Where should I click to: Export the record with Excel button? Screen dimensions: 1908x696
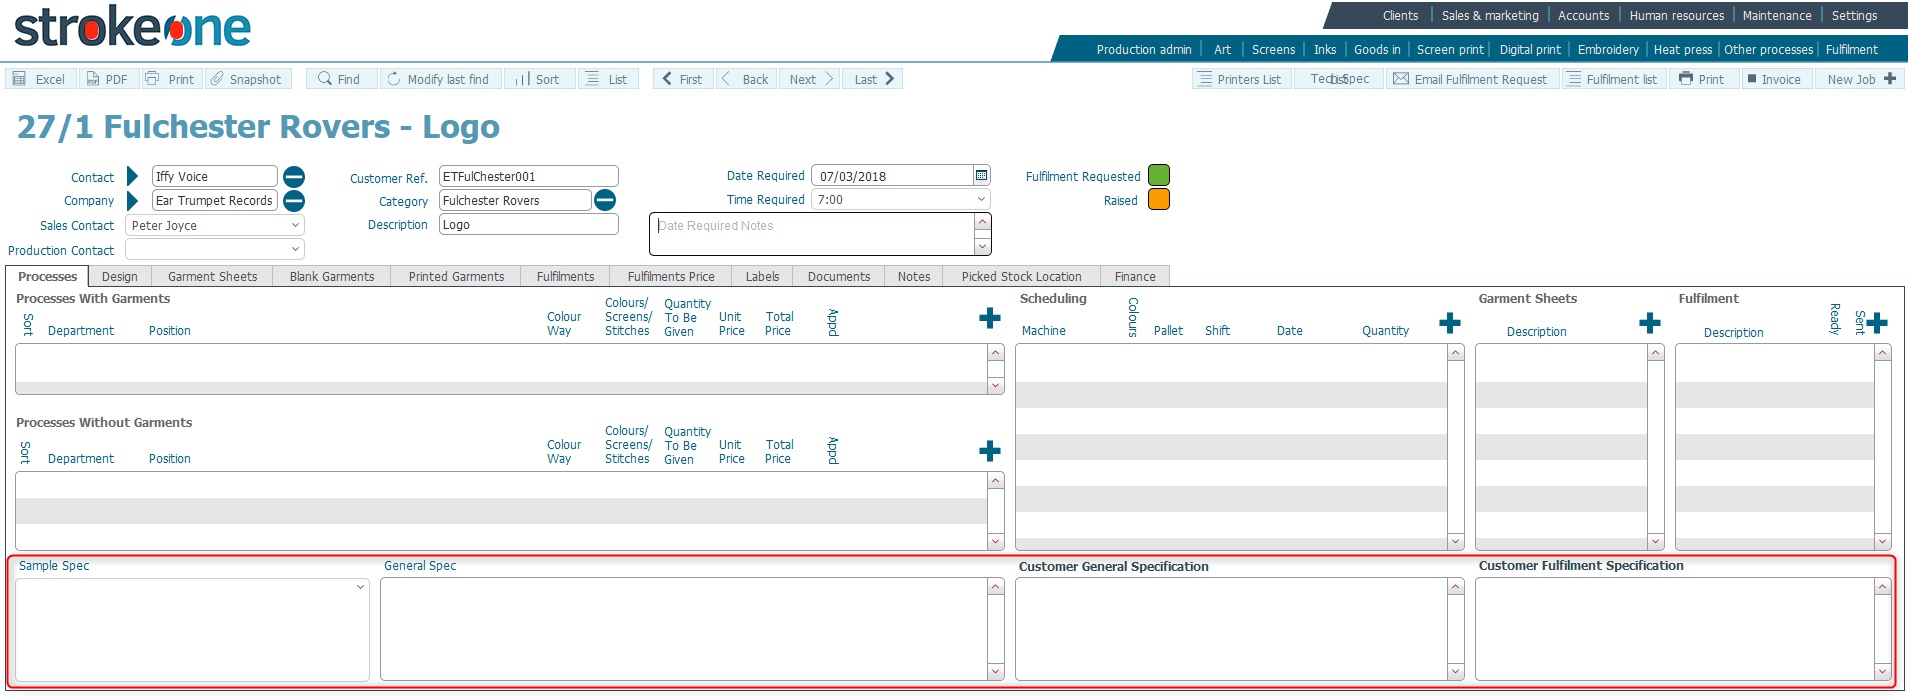(39, 79)
